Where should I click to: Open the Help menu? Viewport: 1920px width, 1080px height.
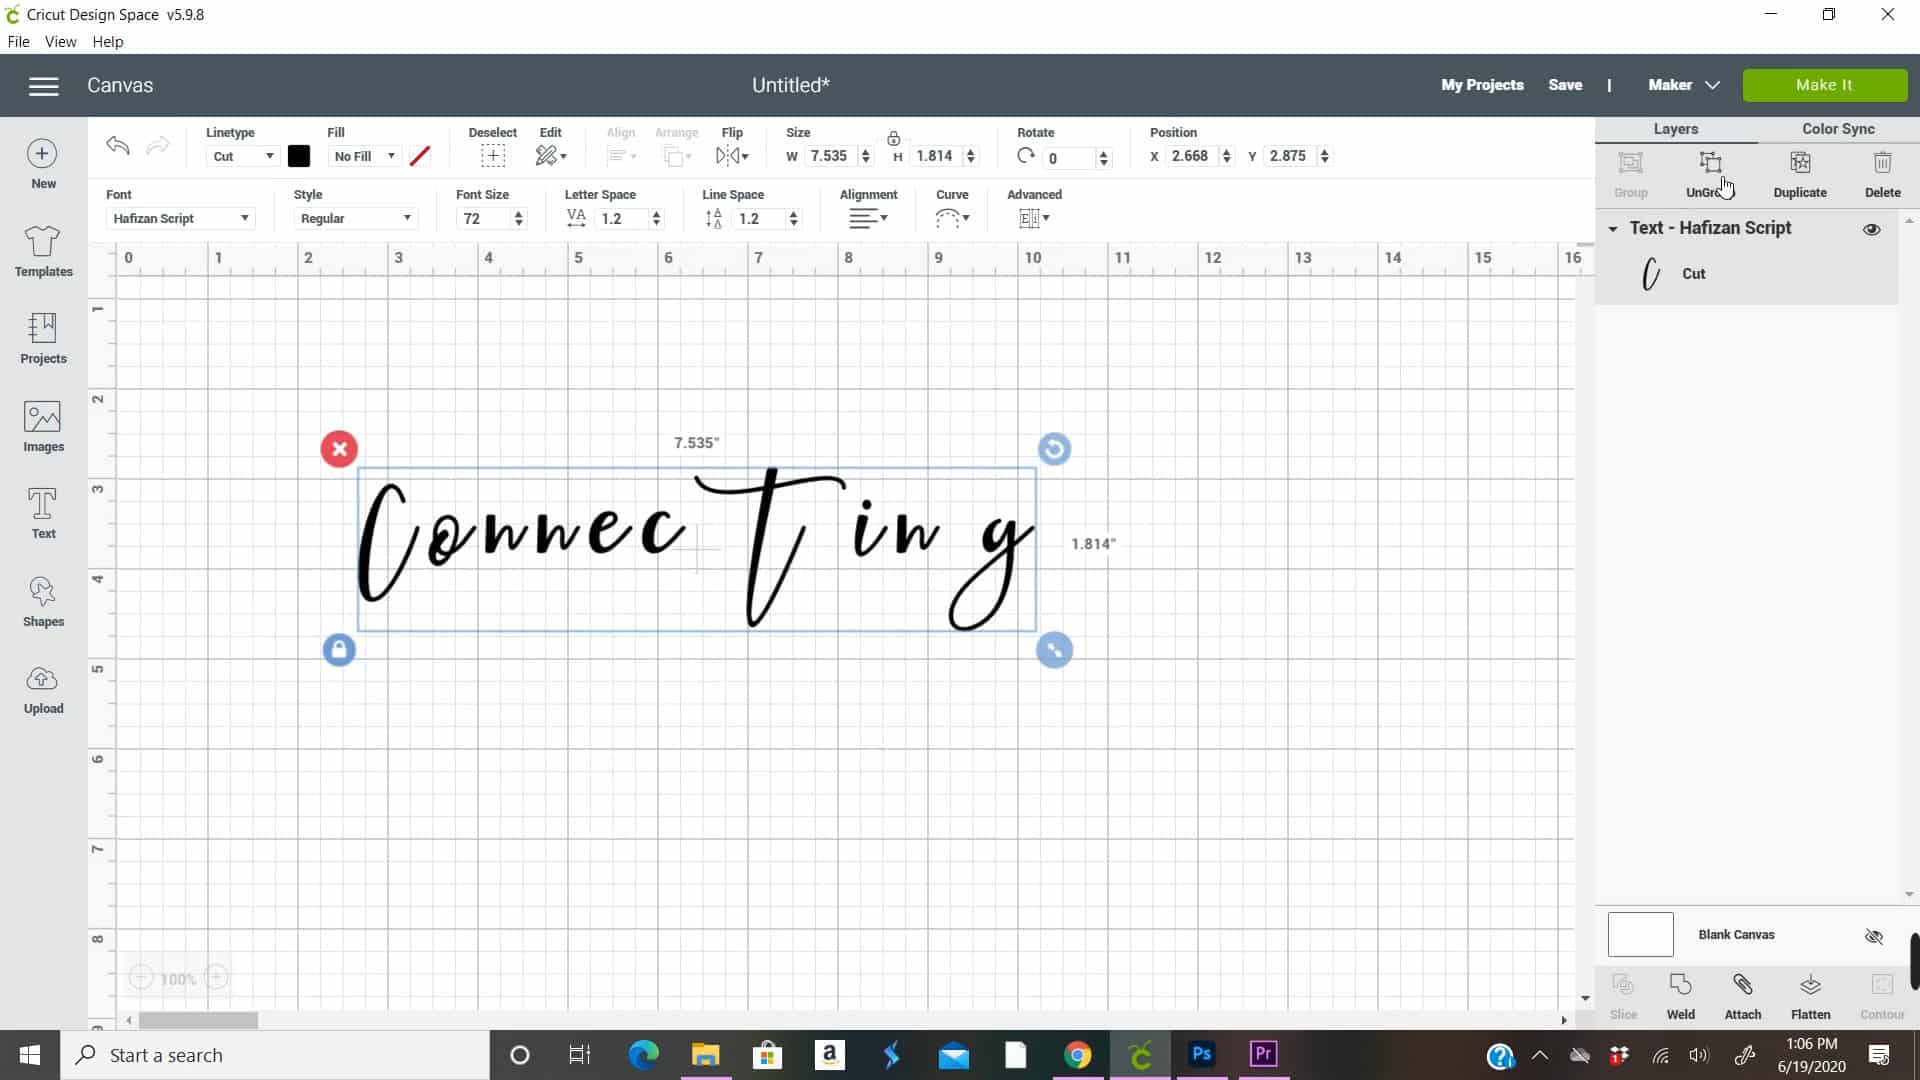point(107,42)
